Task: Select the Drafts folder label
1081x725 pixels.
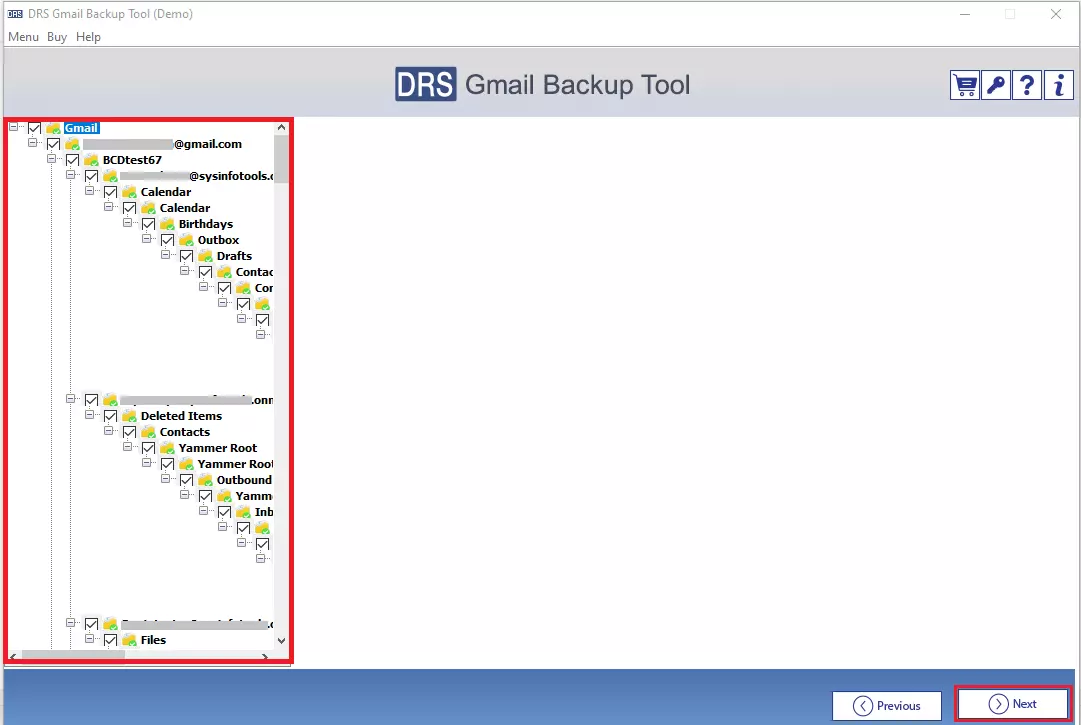Action: point(234,256)
